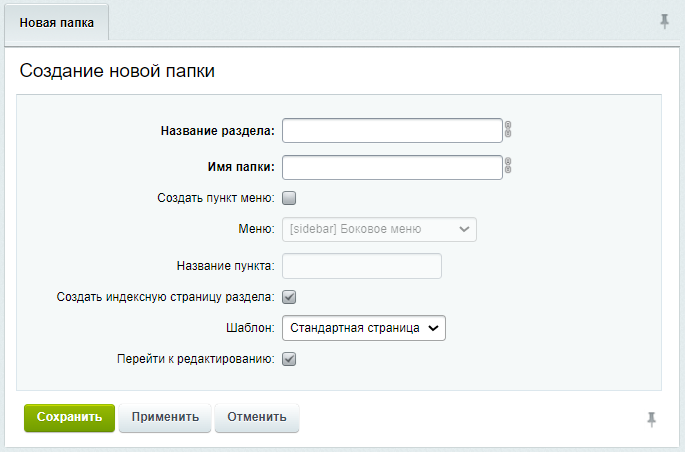Click the Создание новой папки heading
Viewport: 685px width, 452px height.
[117, 71]
